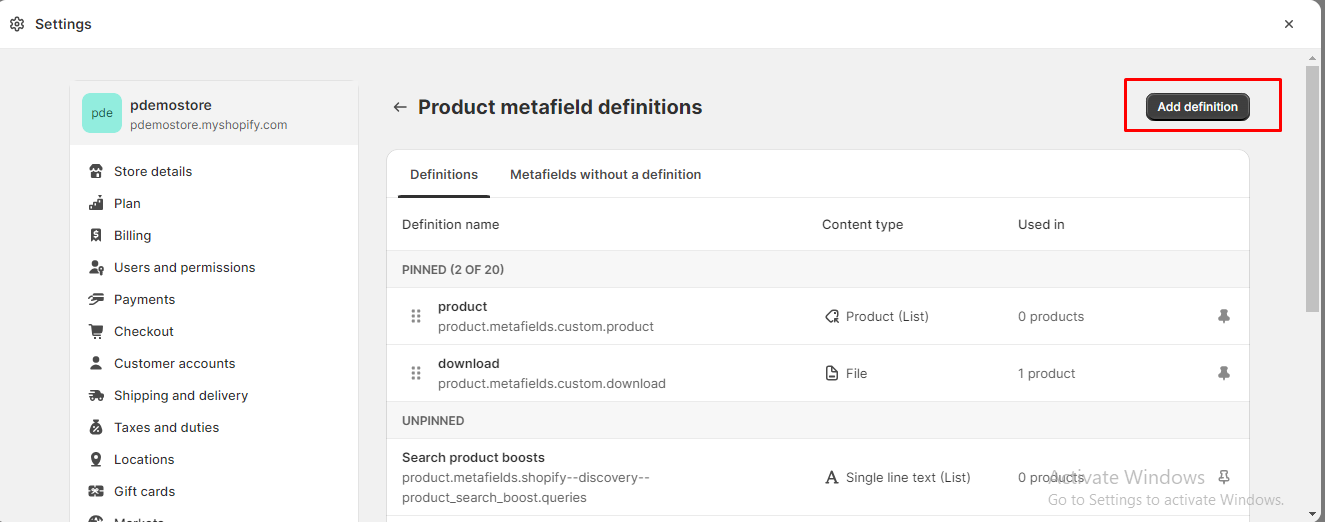The width and height of the screenshot is (1325, 522).
Task: Click the Add definition button
Action: [x=1197, y=107]
